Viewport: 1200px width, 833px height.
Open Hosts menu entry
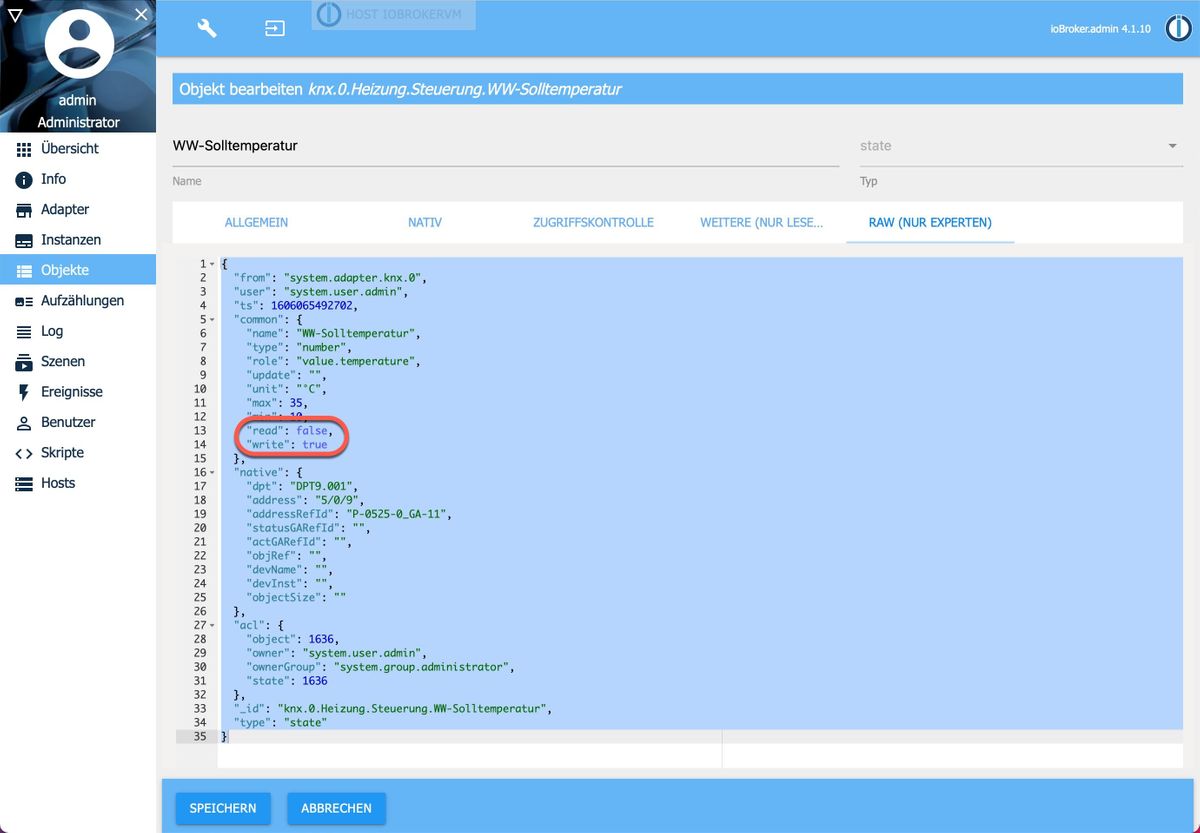point(78,483)
